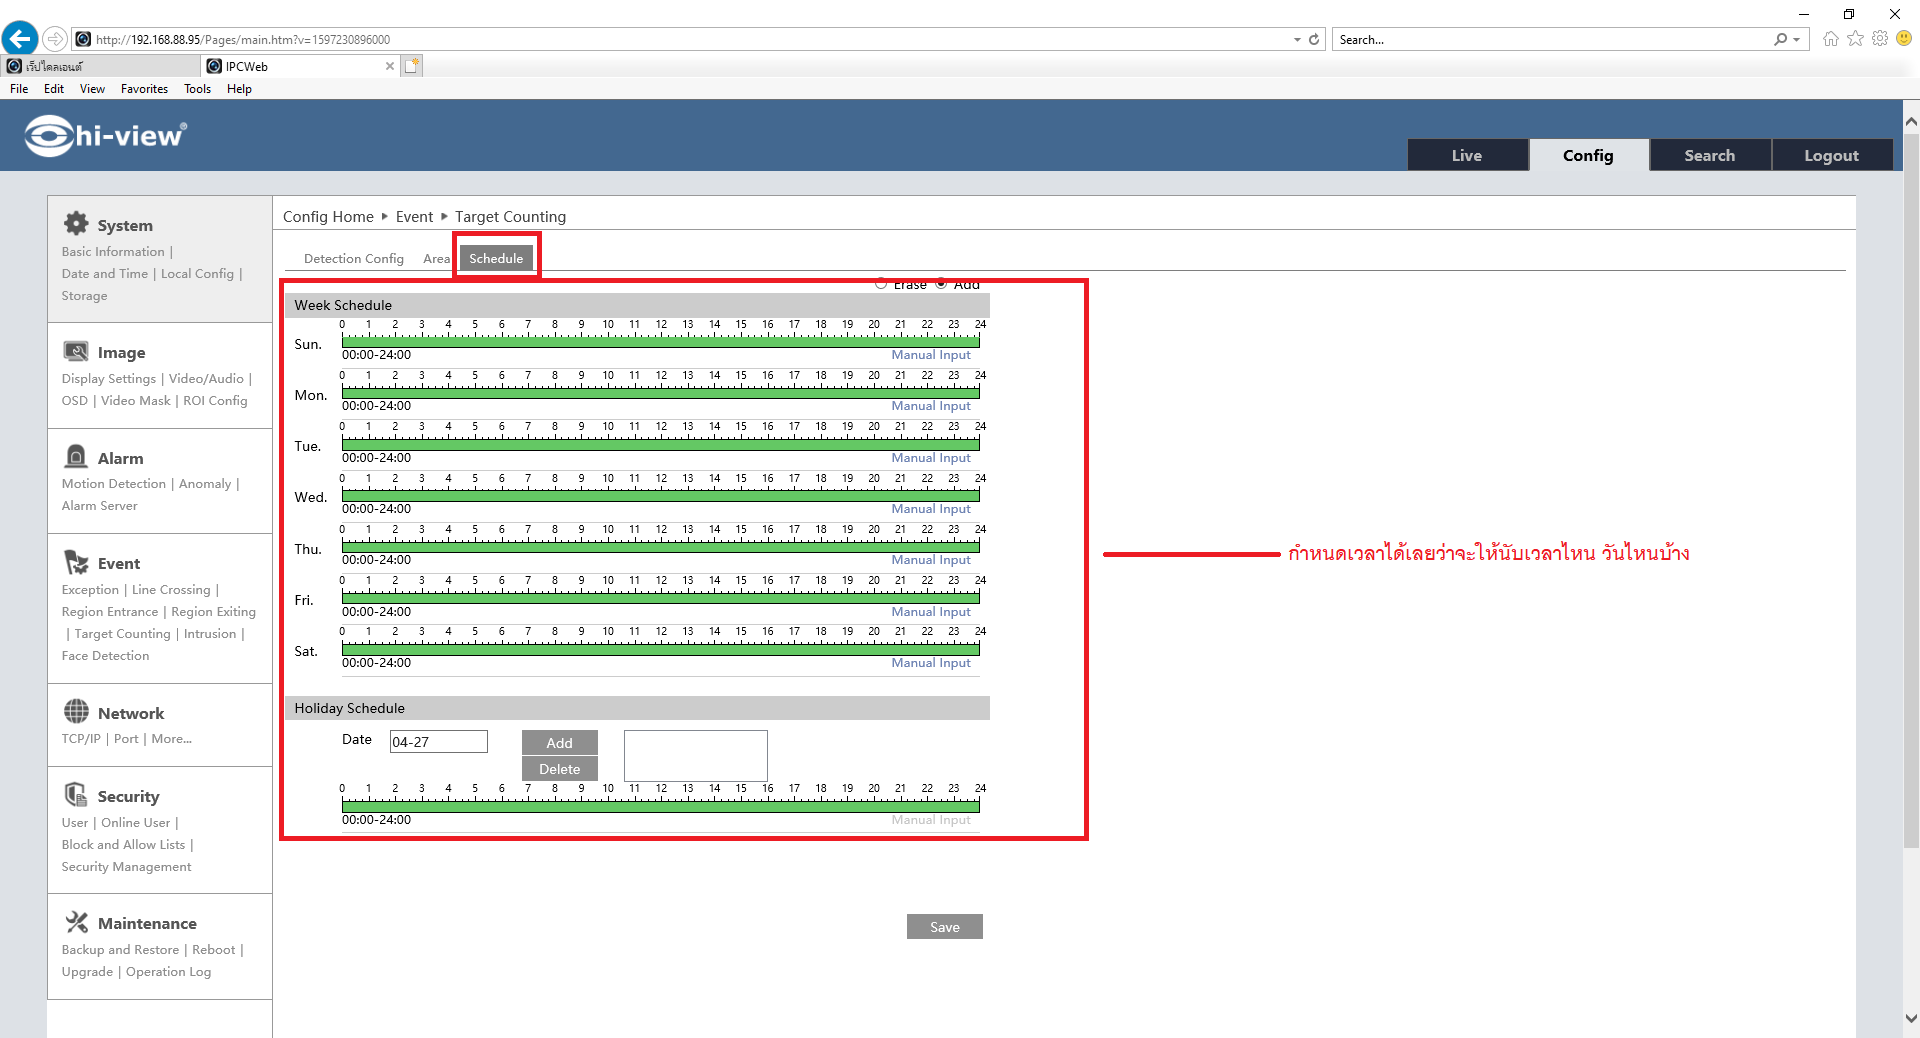Click the Maintenance tools icon
The height and width of the screenshot is (1038, 1920).
(76, 922)
